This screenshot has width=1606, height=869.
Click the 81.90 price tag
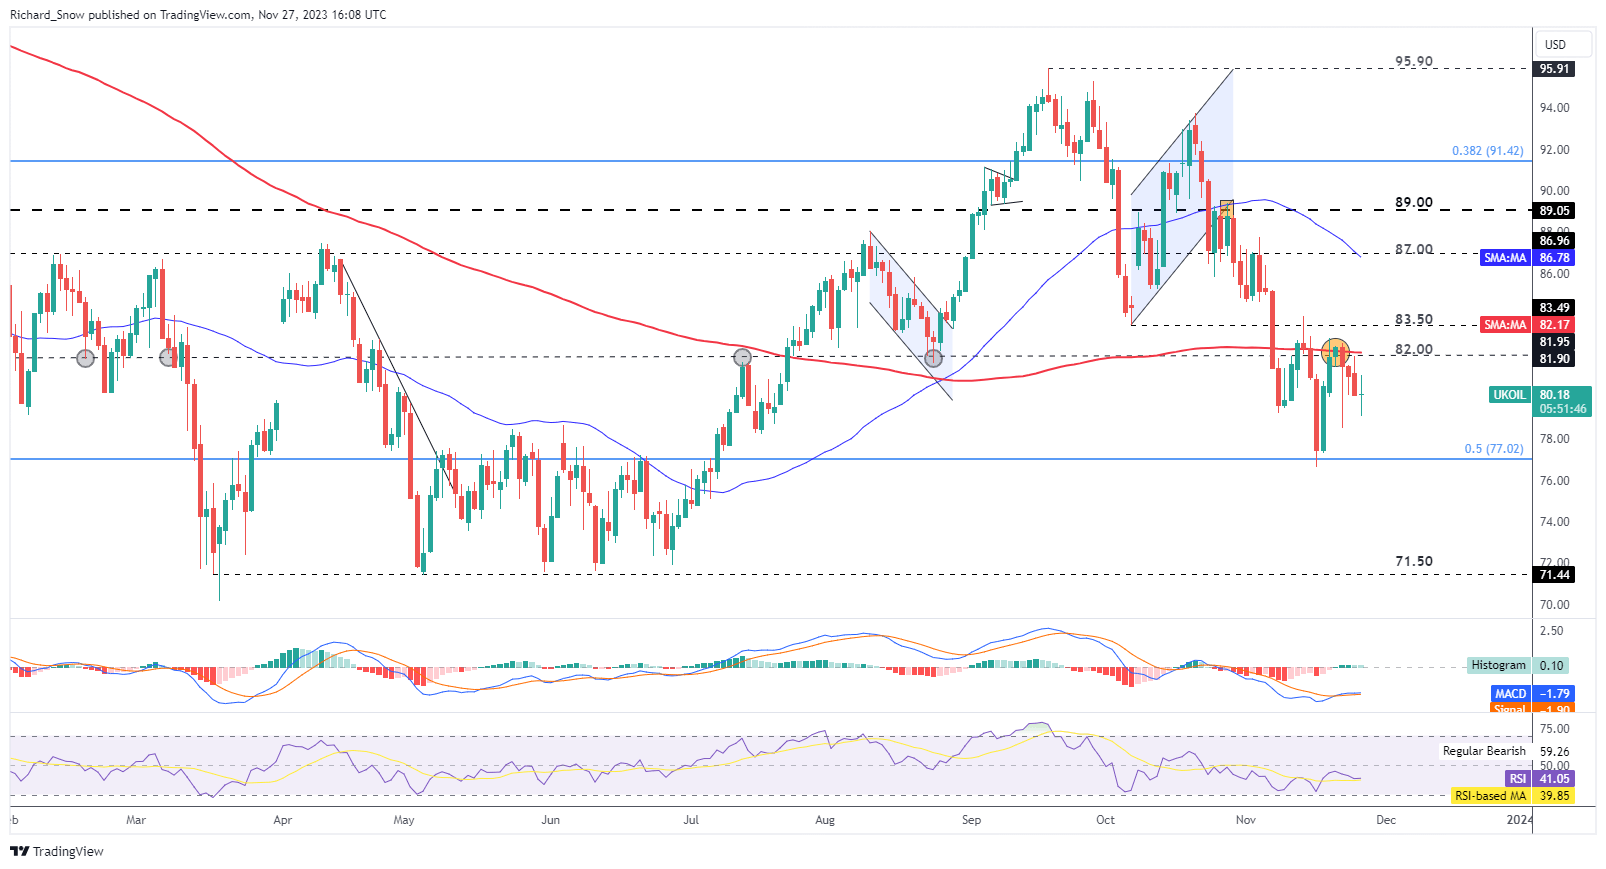[1554, 359]
